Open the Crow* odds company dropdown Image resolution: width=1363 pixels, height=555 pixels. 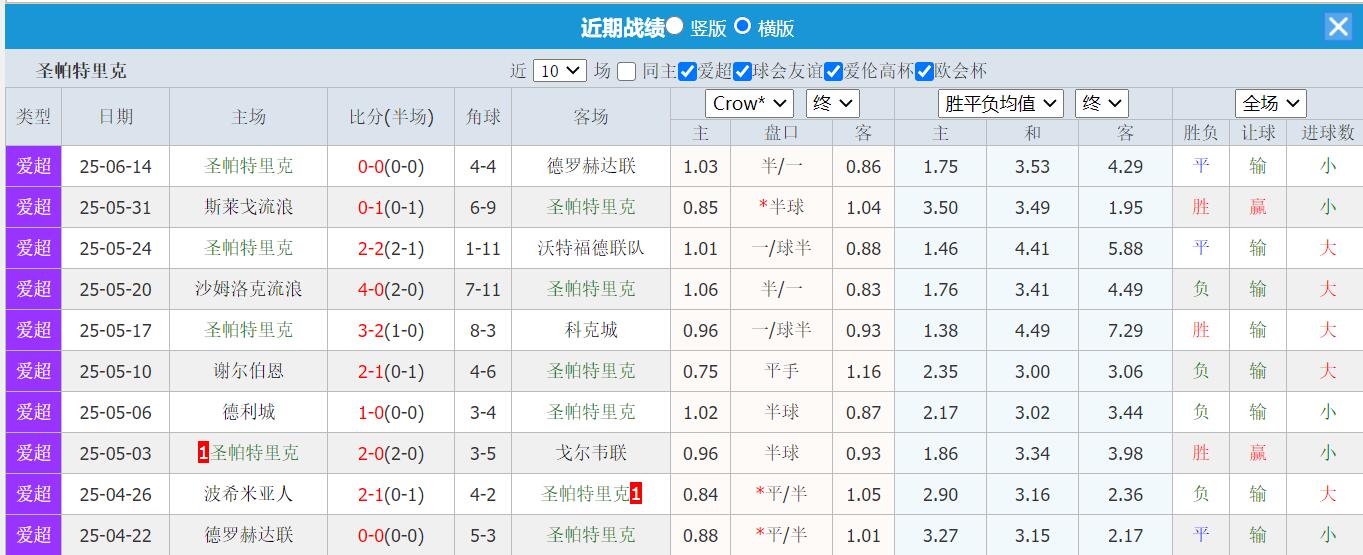click(749, 103)
